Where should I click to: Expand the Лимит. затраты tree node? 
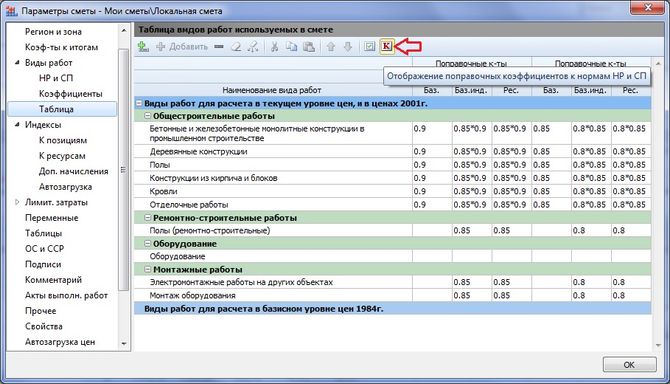pos(17,202)
